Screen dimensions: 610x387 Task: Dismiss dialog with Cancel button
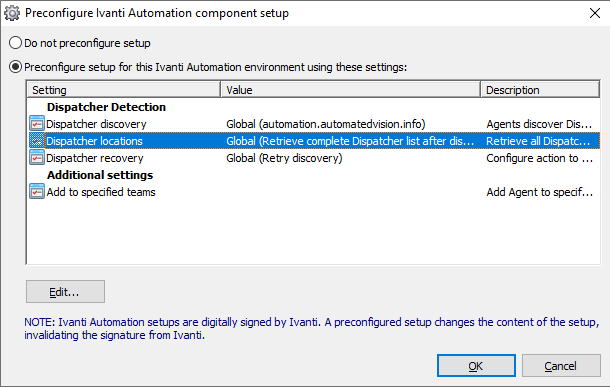pos(561,366)
